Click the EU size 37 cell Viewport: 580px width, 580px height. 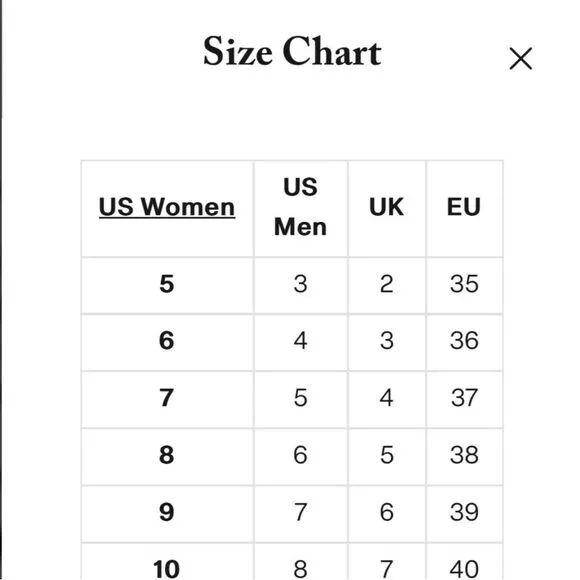pos(464,398)
